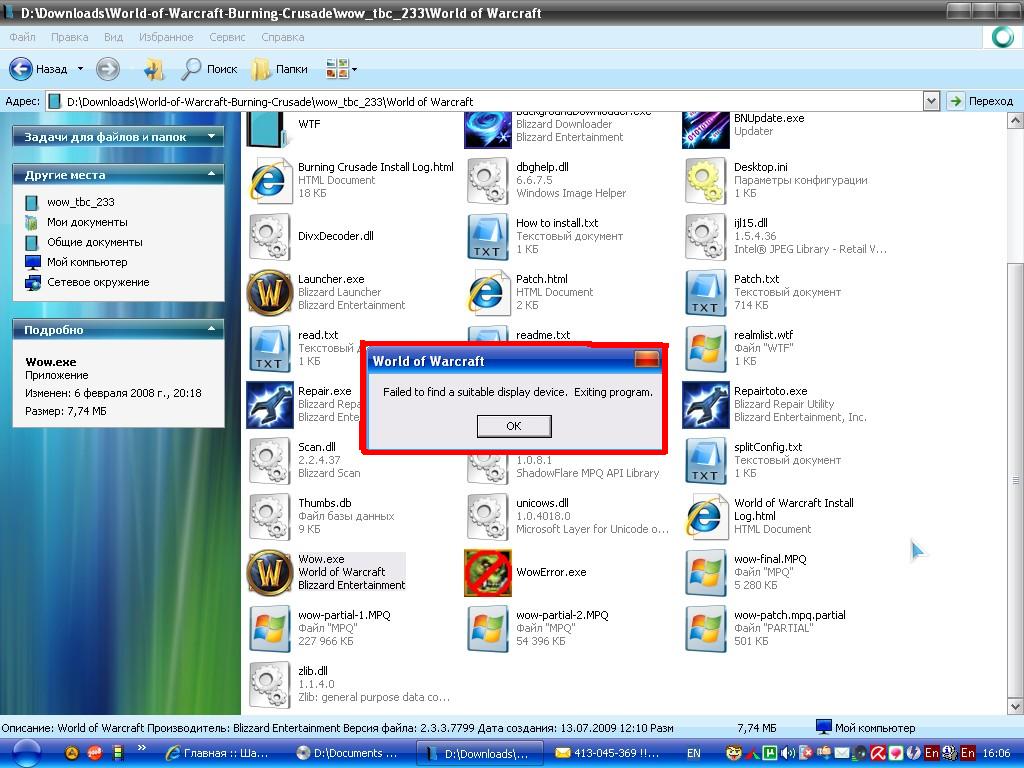Select the dbghelp.dll file icon
Image resolution: width=1024 pixels, height=768 pixels.
(487, 180)
